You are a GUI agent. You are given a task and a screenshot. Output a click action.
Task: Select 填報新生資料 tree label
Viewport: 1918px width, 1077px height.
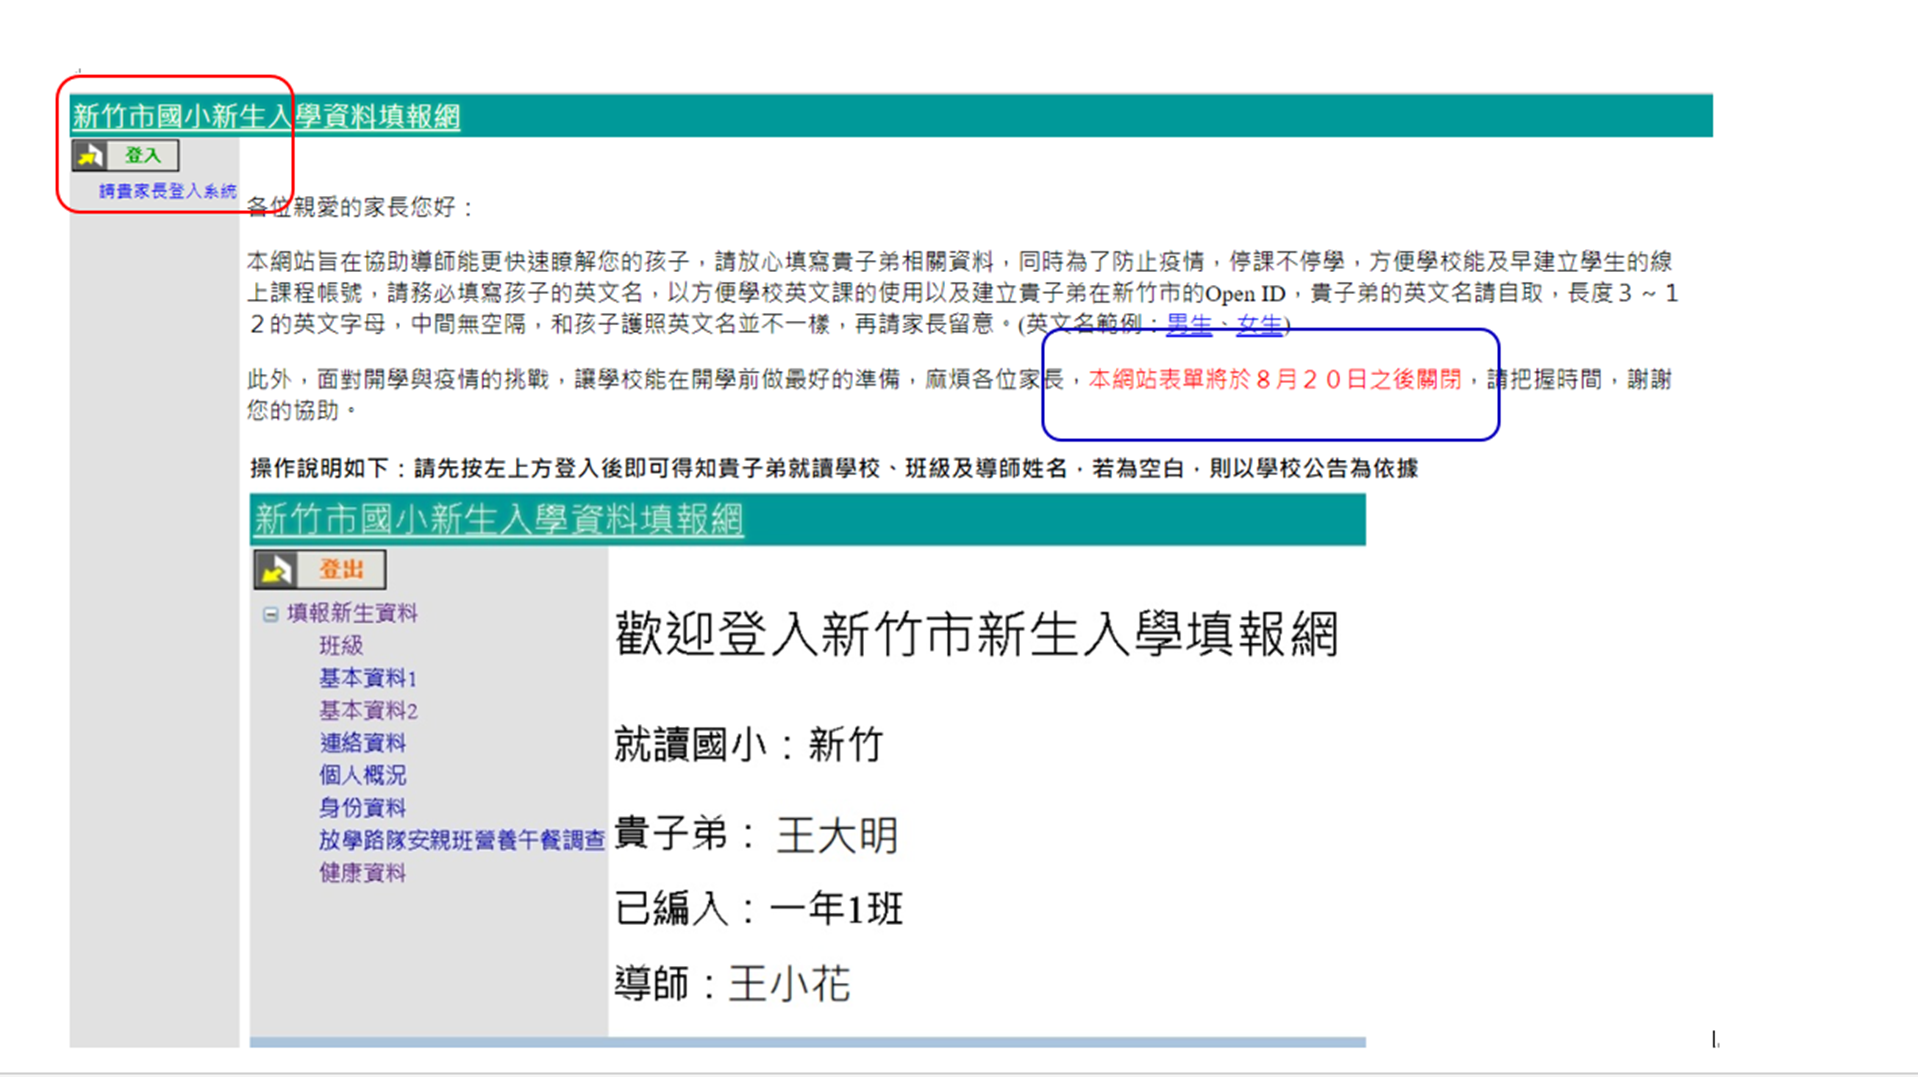point(352,613)
